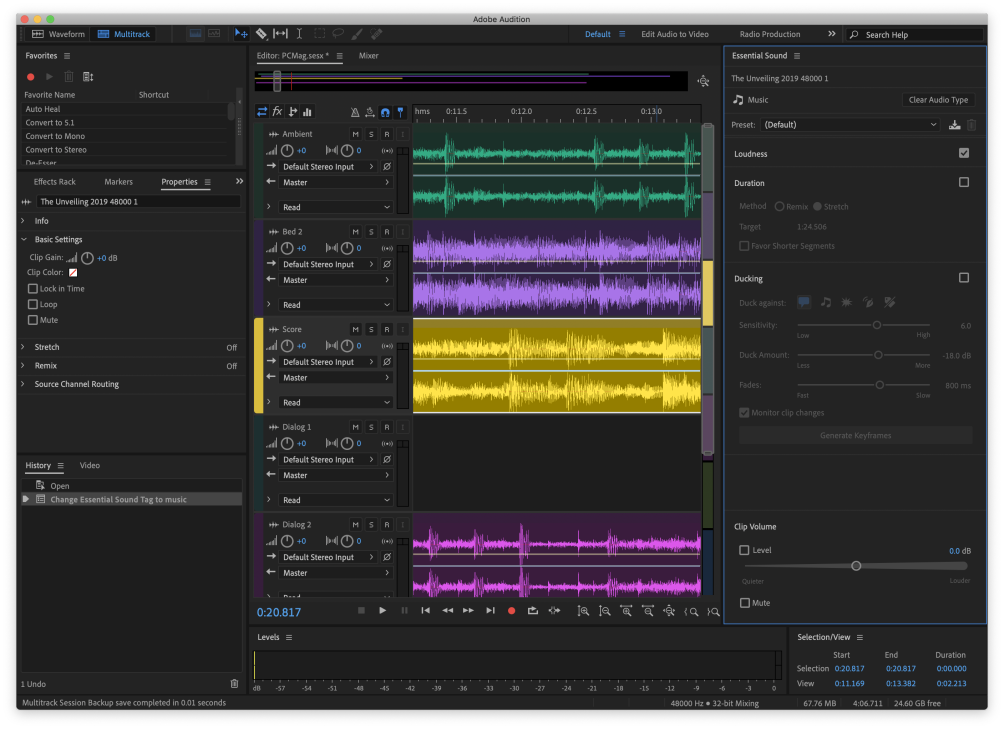
Task: Open the Markers tab
Action: (118, 182)
